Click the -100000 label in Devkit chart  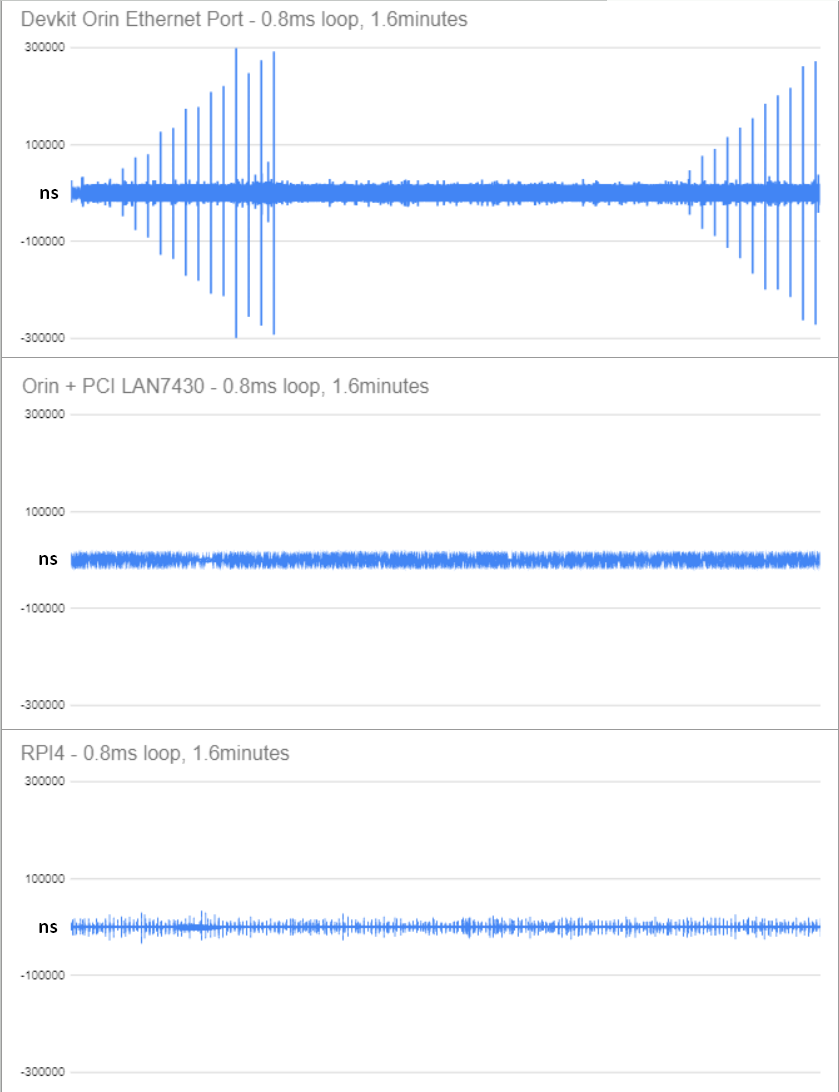pos(42,241)
